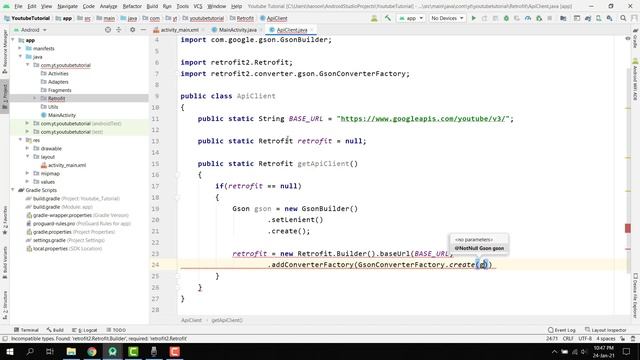This screenshot has height=360, width=640.
Task: Open the Analyze menu
Action: point(108,6)
